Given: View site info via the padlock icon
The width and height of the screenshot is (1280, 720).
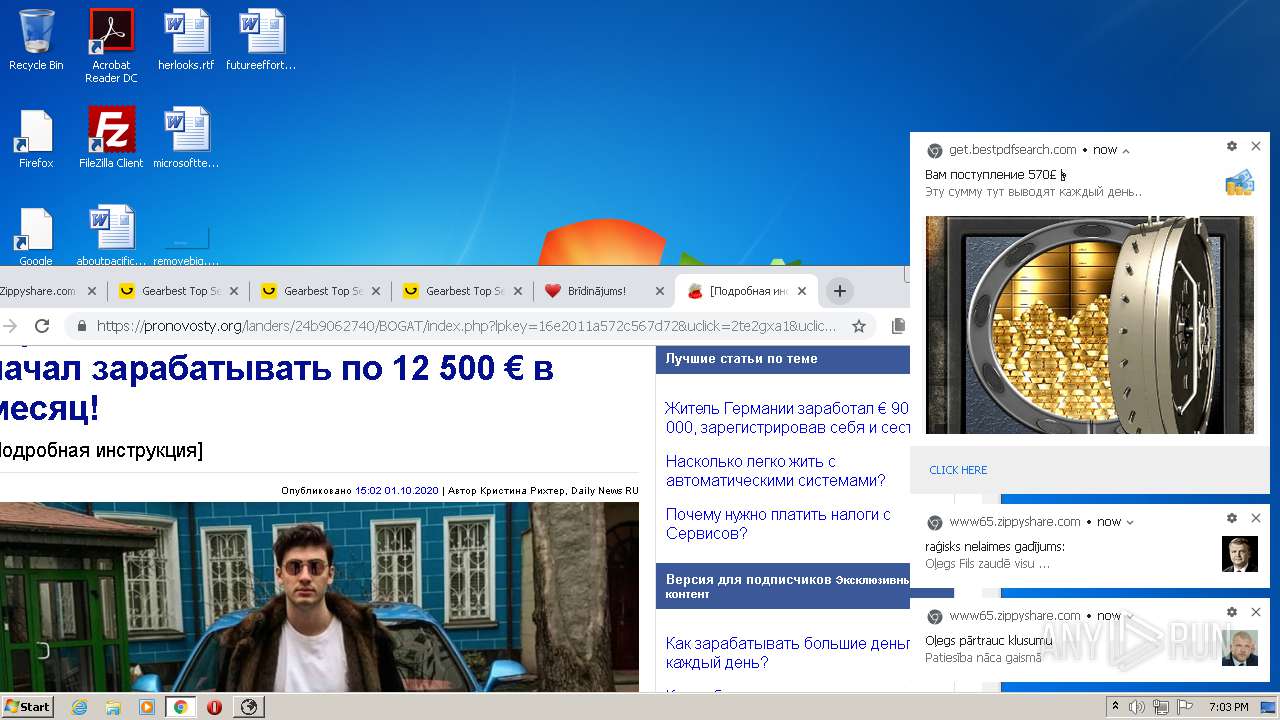Looking at the screenshot, I should pyautogui.click(x=81, y=326).
